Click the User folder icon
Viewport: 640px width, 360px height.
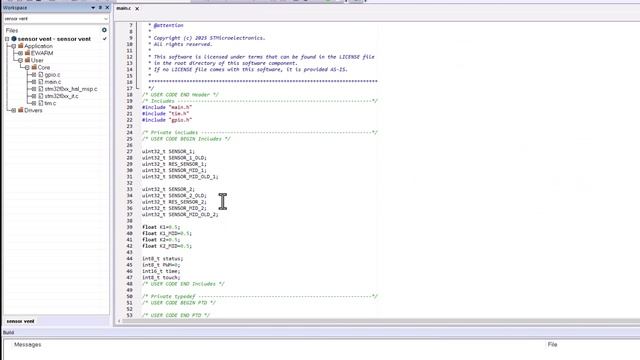27,60
